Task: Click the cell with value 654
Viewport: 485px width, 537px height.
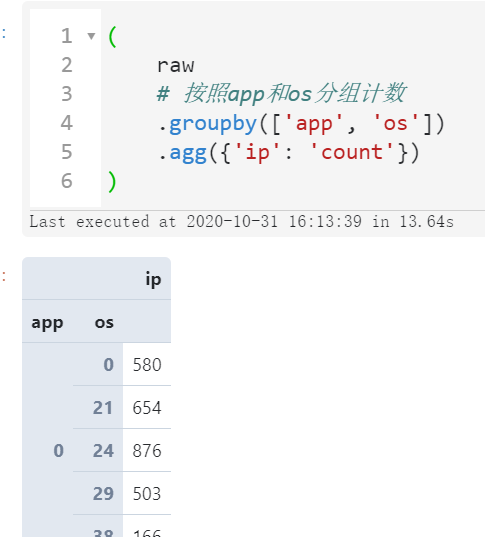Action: [x=147, y=407]
